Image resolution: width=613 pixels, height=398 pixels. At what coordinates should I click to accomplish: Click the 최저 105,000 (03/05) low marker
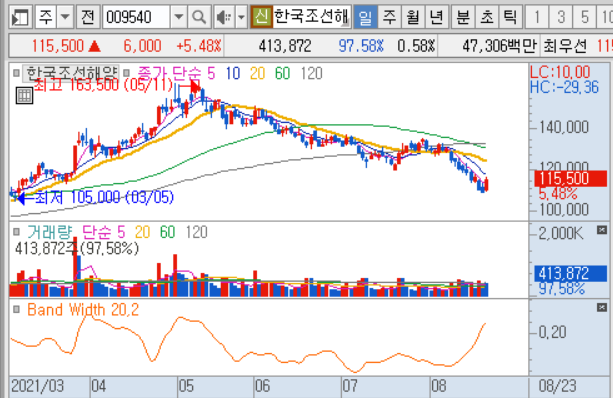(x=104, y=197)
